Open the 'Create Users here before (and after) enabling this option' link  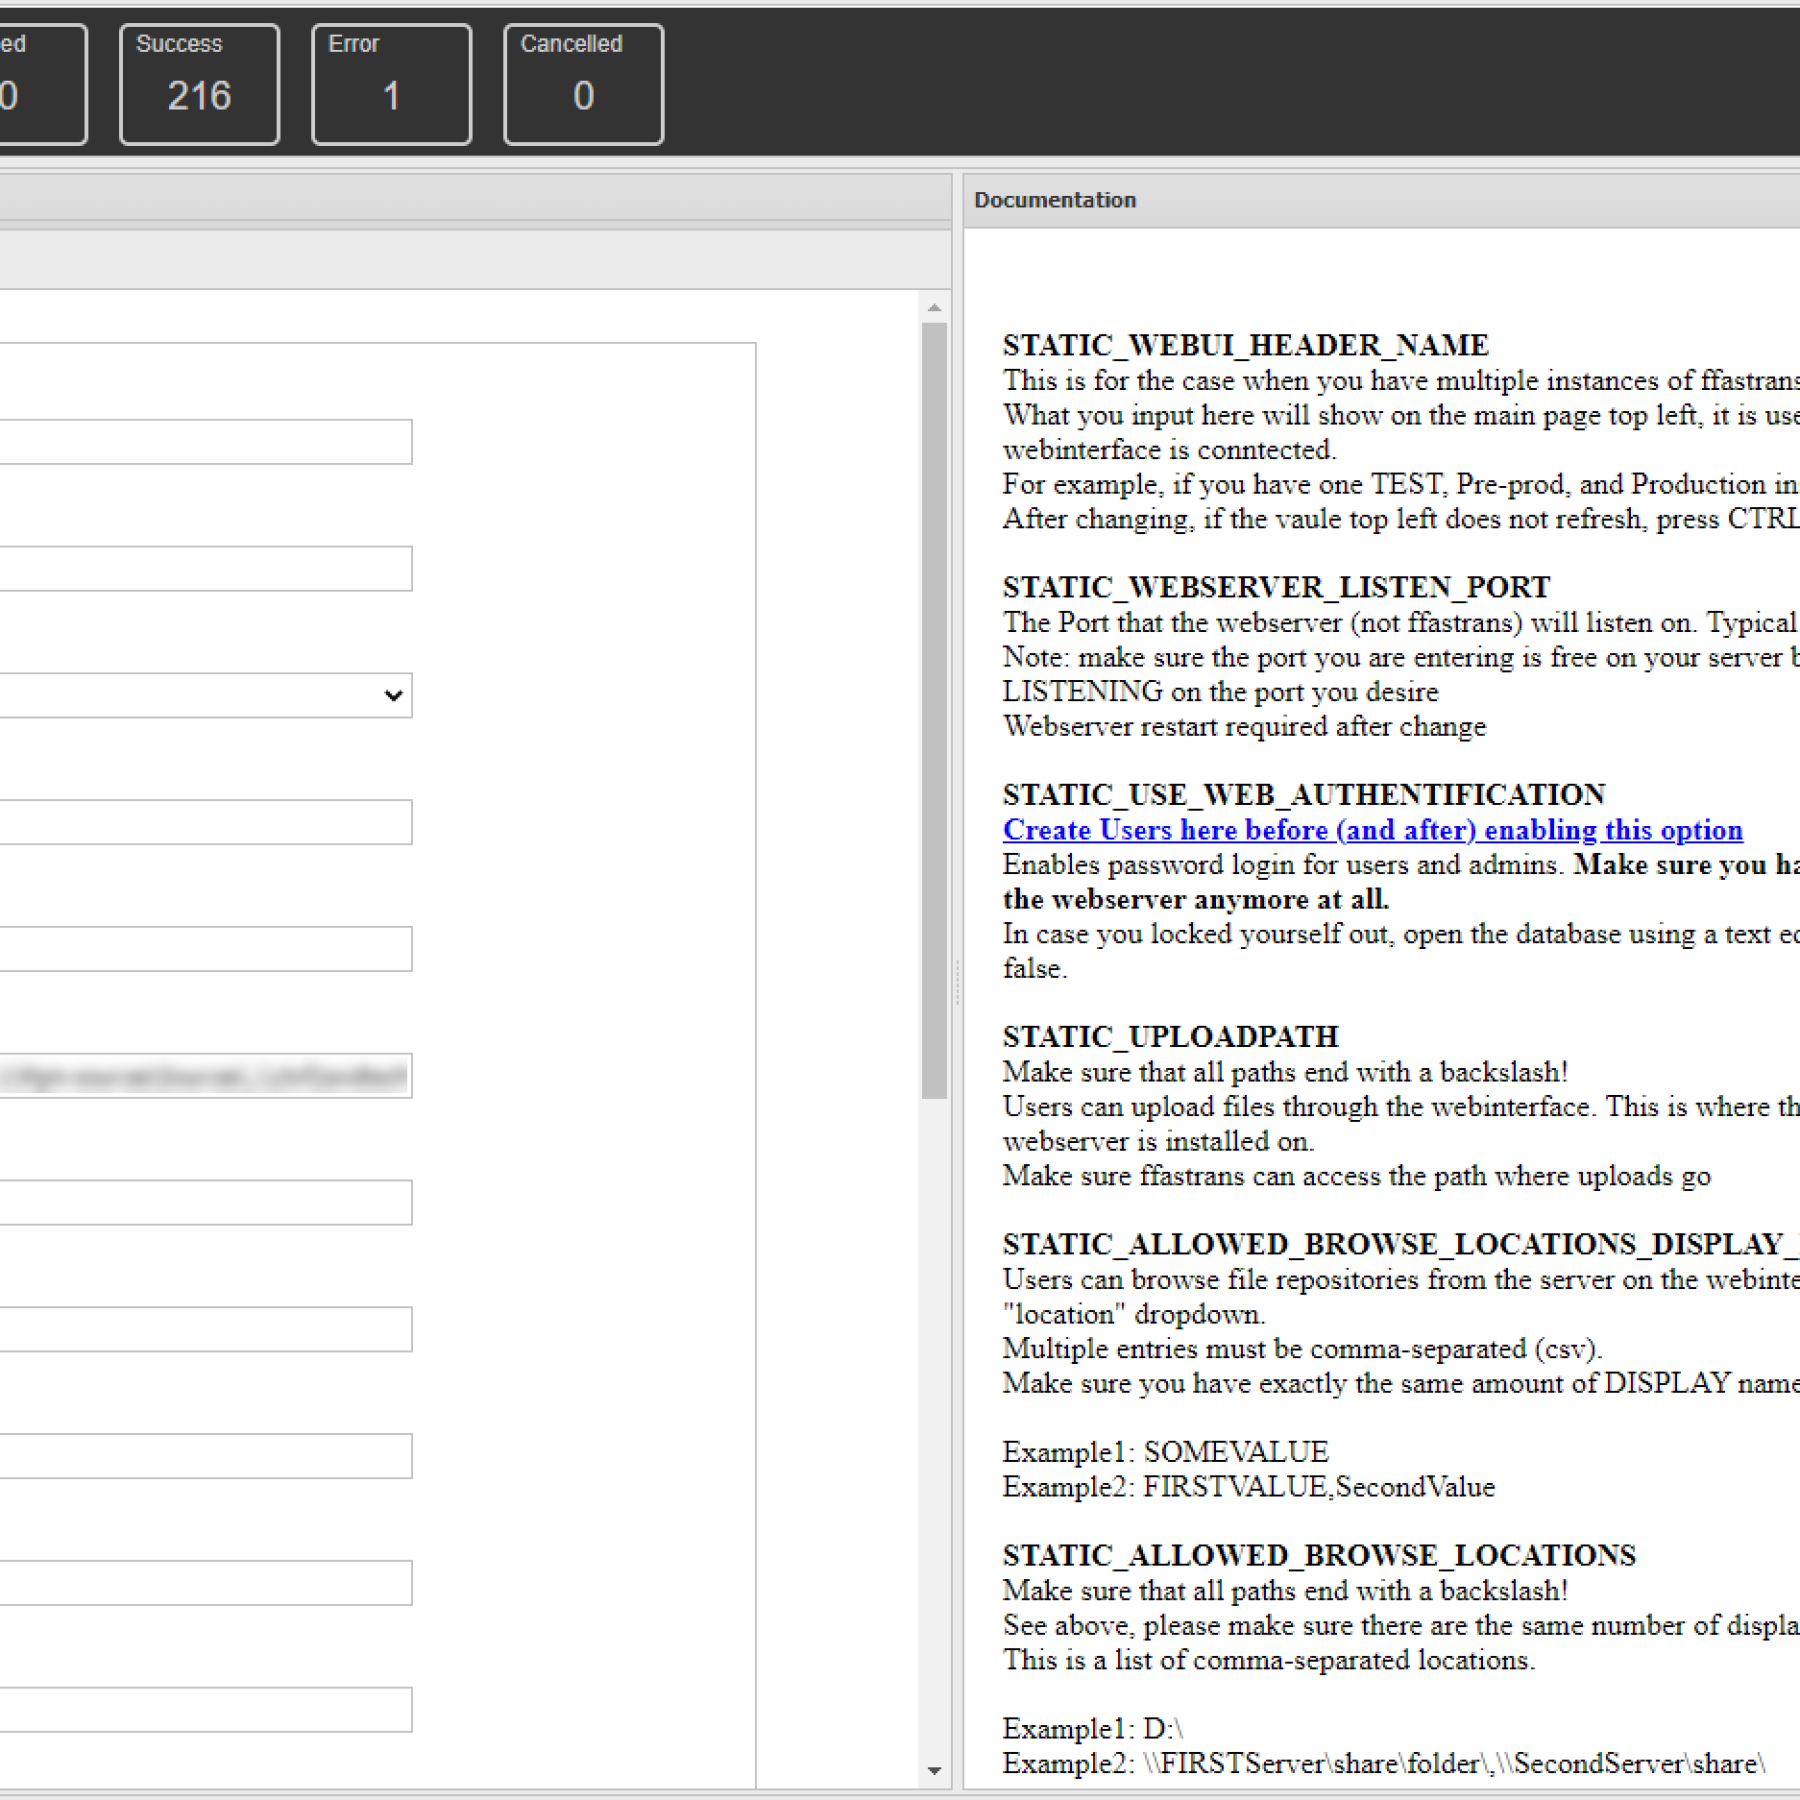[x=1372, y=830]
